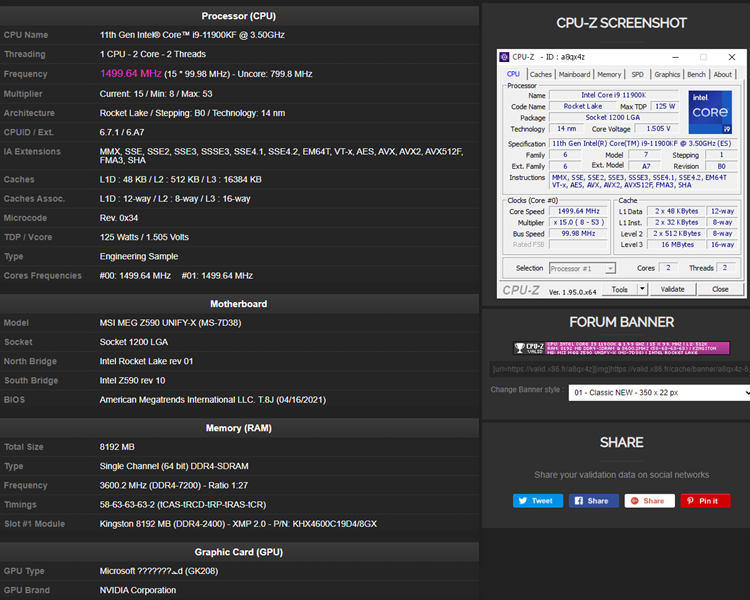The height and width of the screenshot is (600, 750).
Task: Minimize the CPU-Z window
Action: [675, 57]
